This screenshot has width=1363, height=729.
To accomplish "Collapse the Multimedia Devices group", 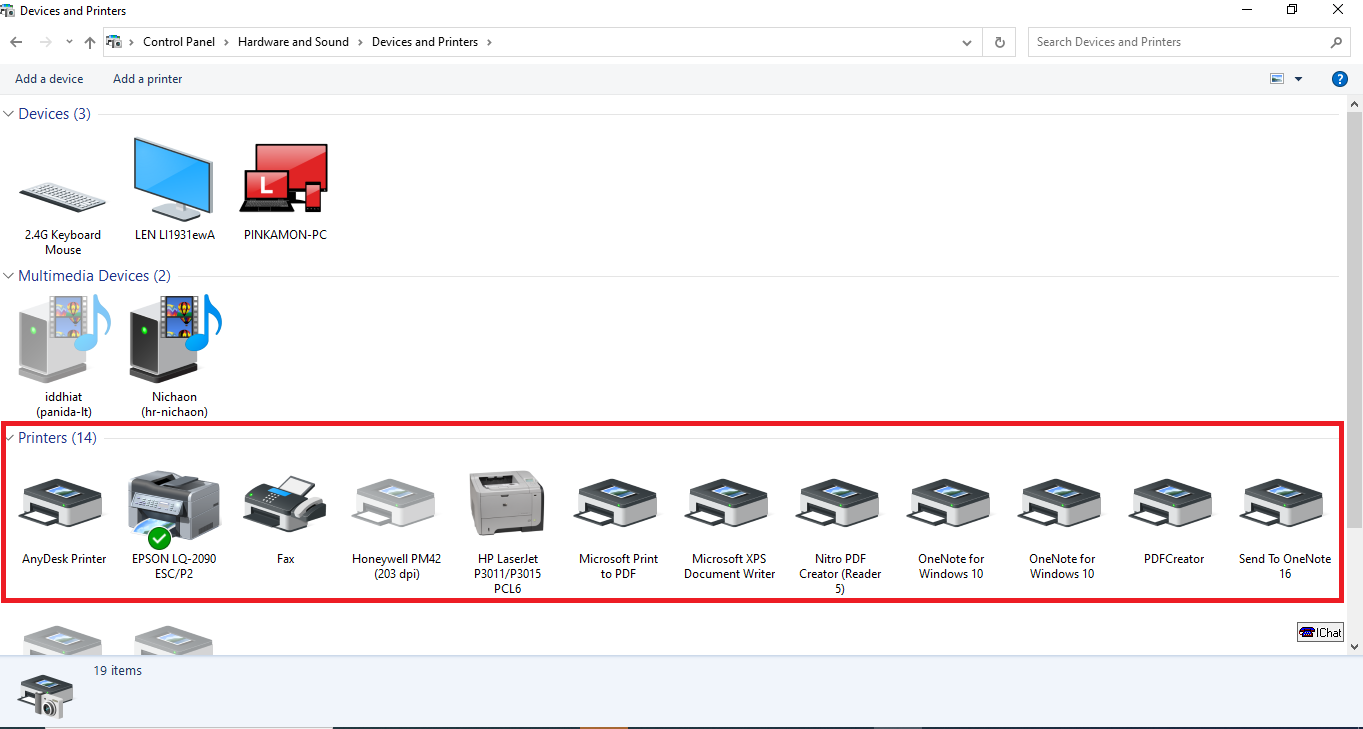I will (x=9, y=276).
